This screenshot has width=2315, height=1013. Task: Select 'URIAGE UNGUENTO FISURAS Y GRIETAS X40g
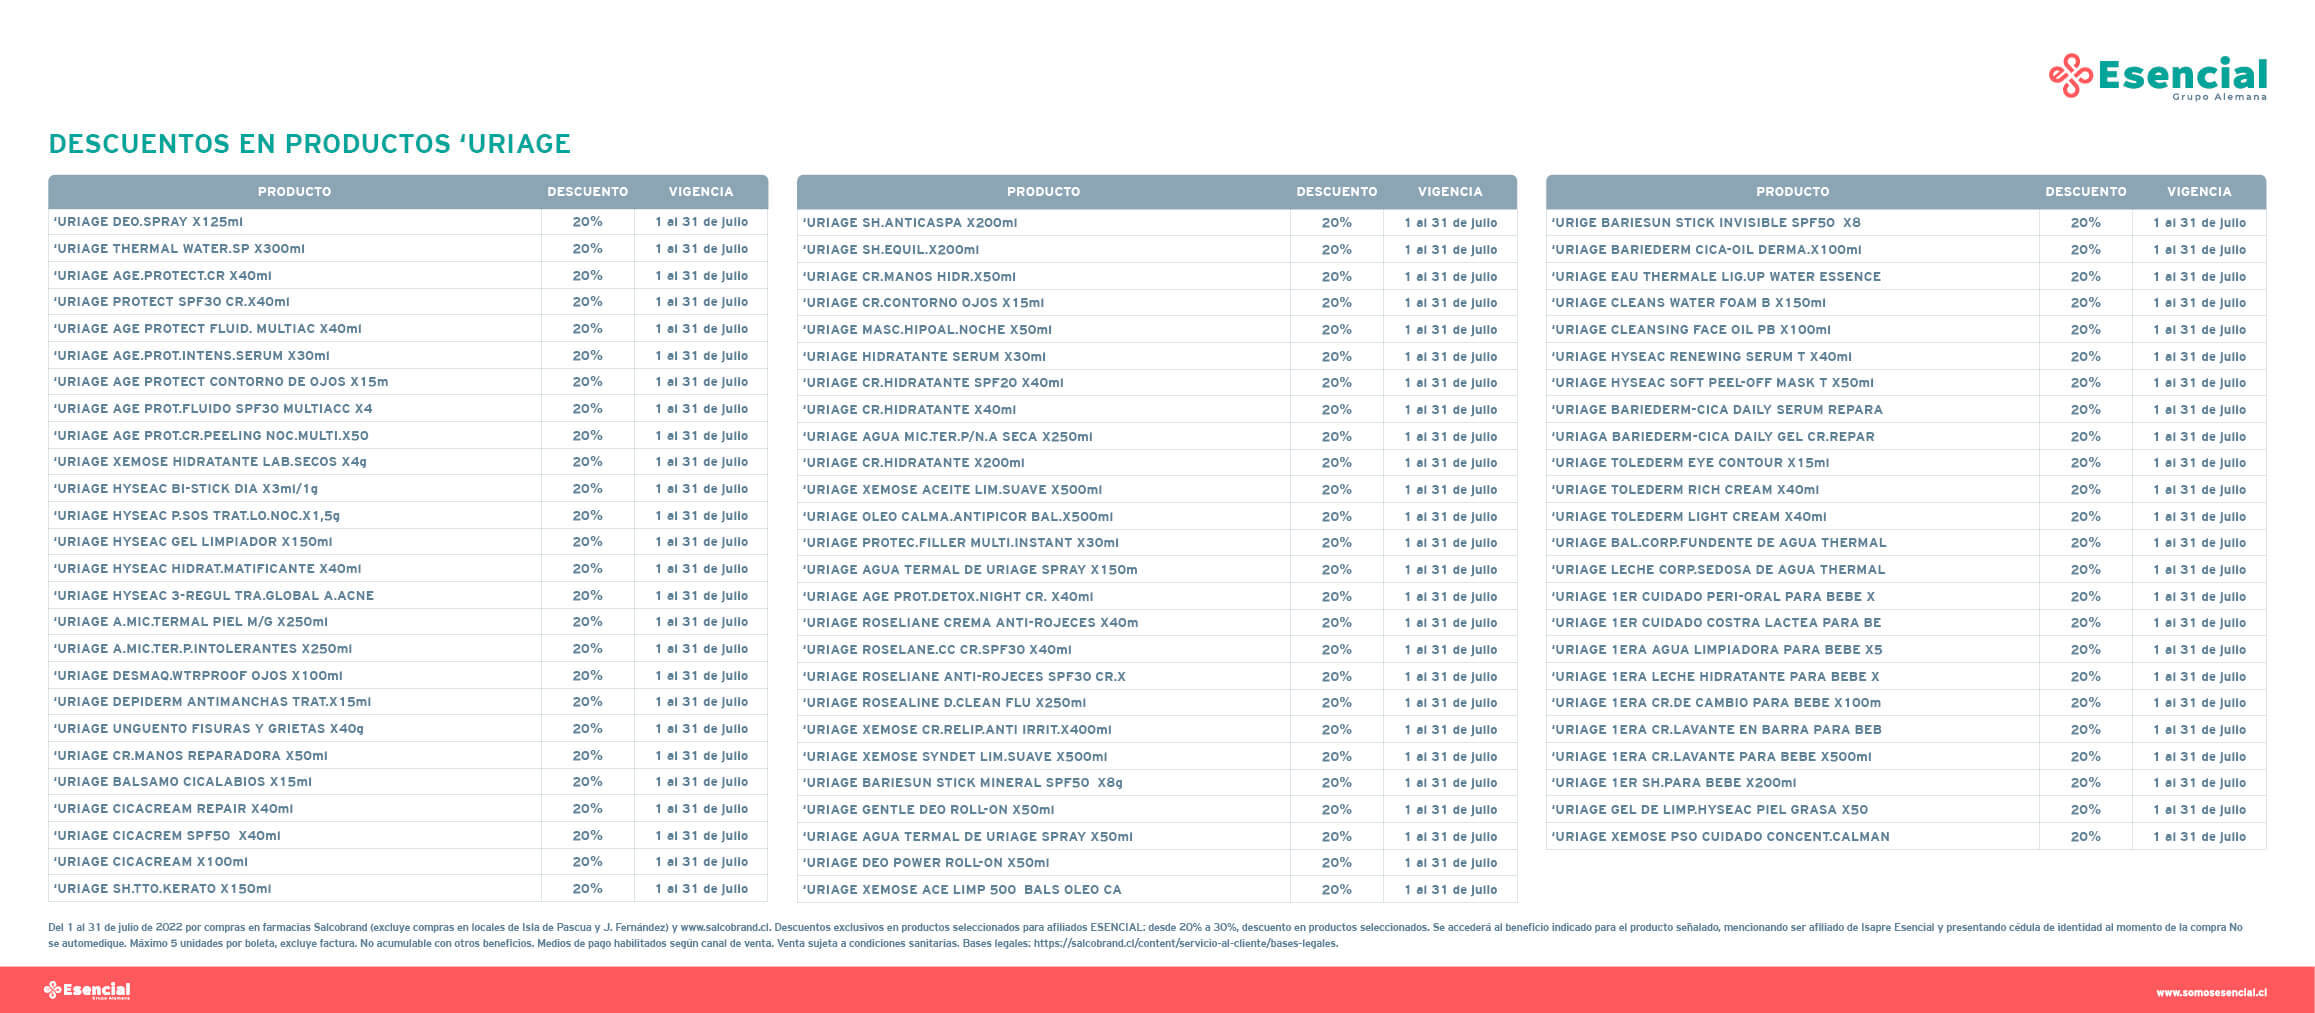coord(408,729)
